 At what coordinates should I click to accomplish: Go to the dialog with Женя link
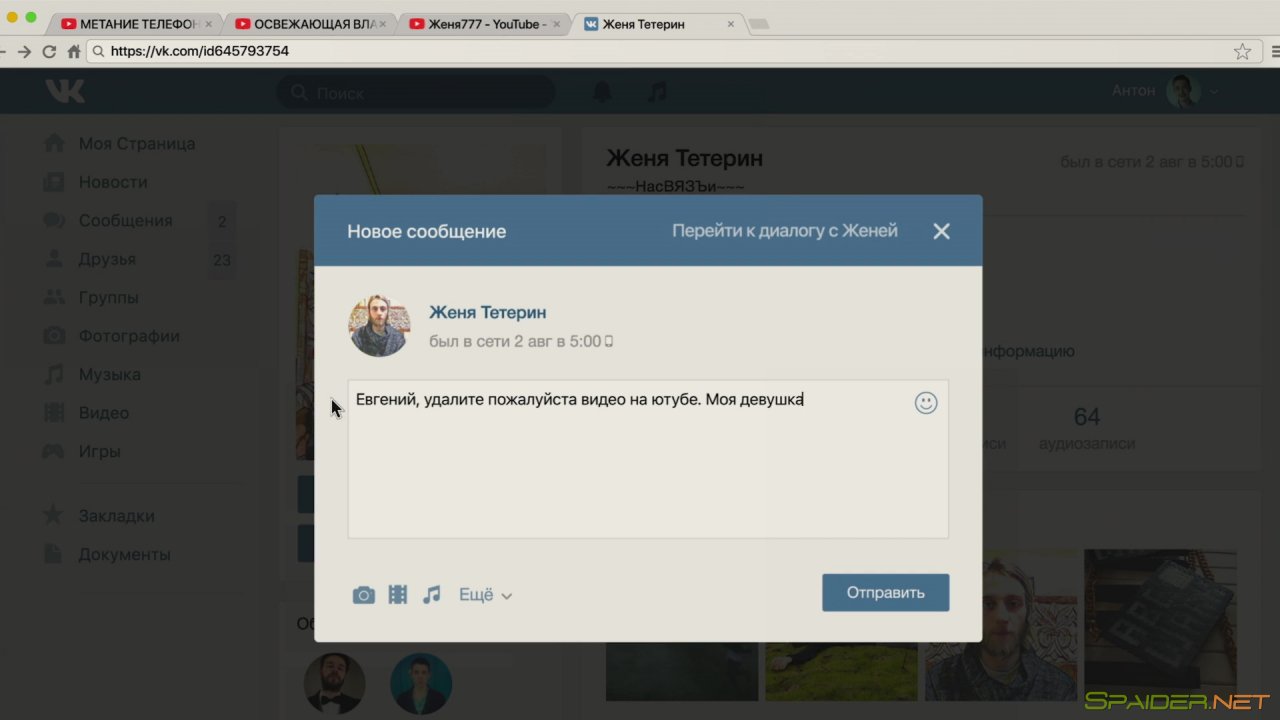(784, 231)
